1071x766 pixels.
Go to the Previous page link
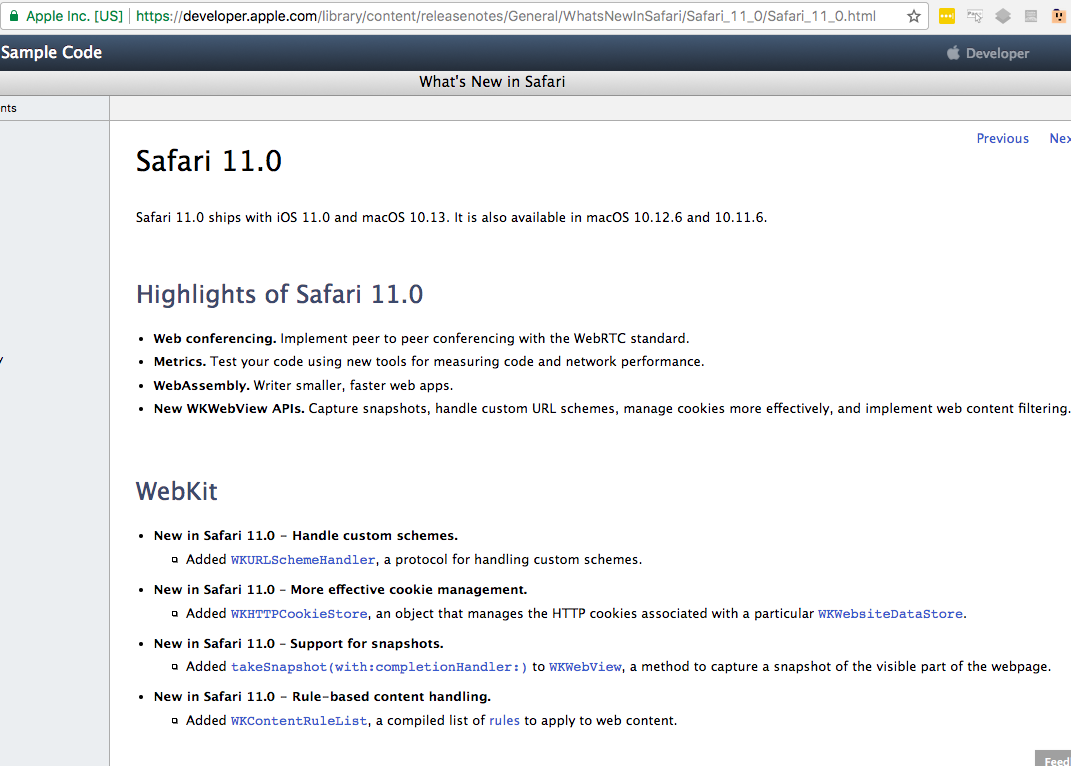(x=1002, y=139)
